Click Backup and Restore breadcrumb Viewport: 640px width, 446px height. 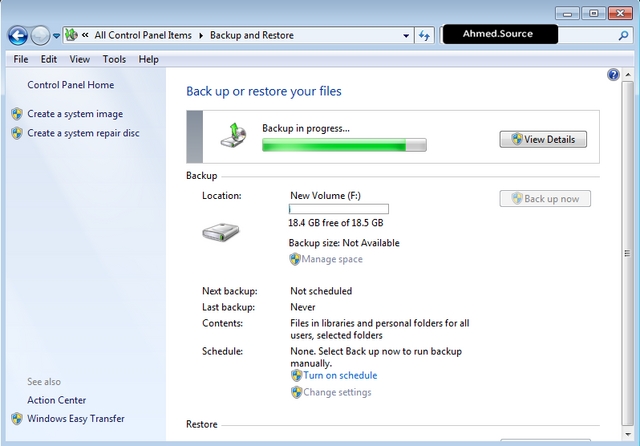tap(252, 36)
